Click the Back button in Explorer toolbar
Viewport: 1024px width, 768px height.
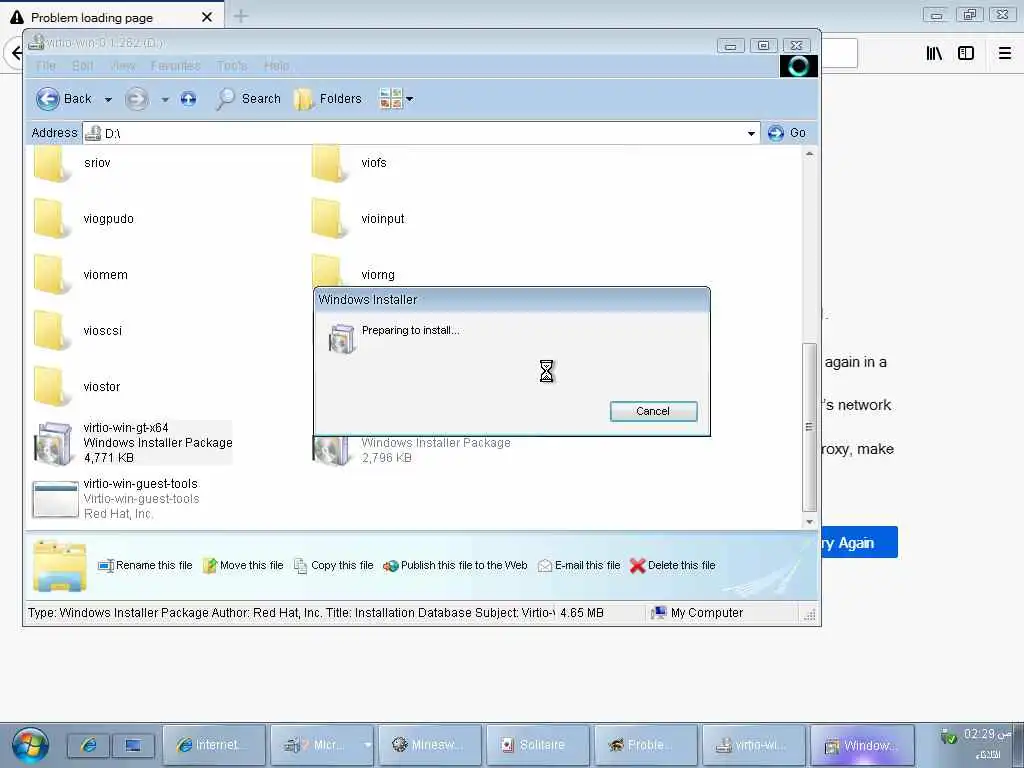pos(63,99)
